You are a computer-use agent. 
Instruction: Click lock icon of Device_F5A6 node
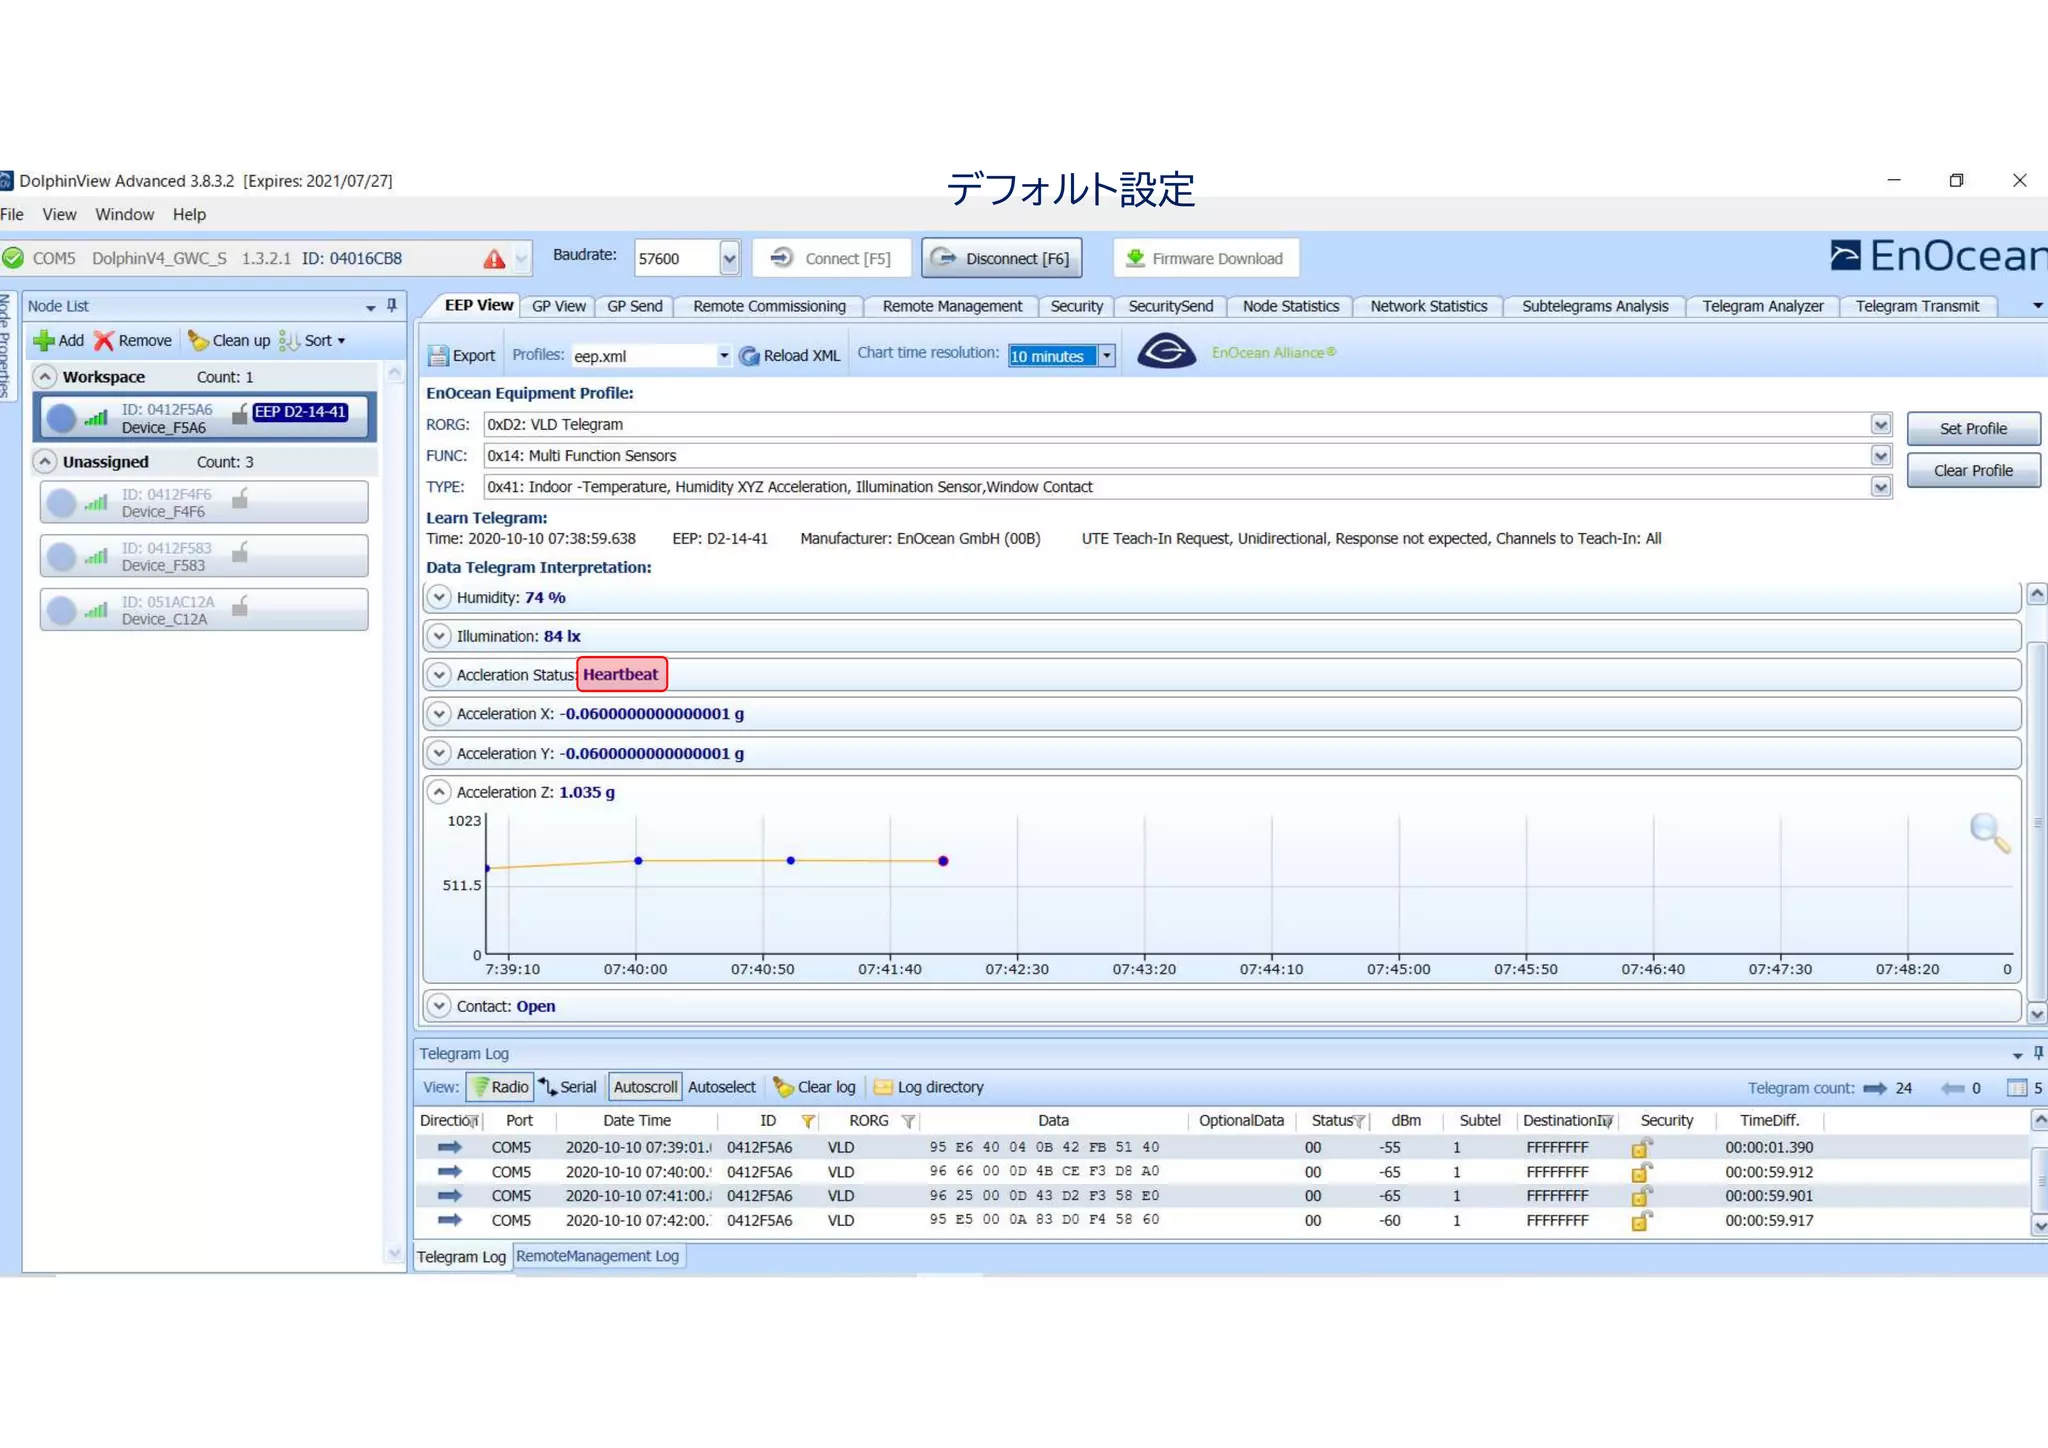[x=240, y=414]
